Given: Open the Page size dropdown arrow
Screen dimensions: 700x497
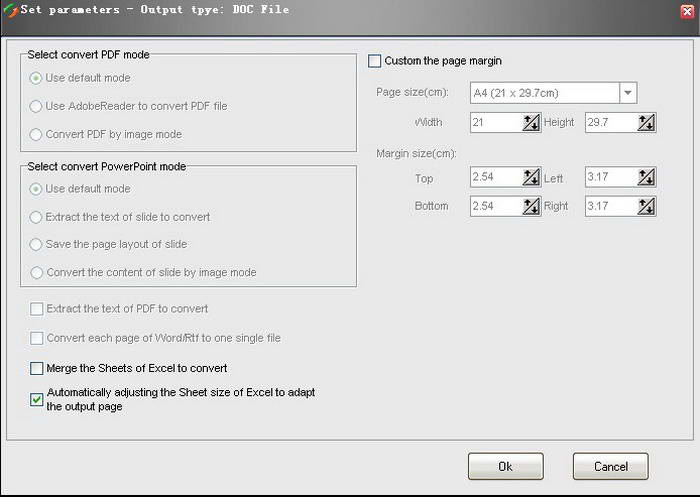Looking at the screenshot, I should point(628,93).
